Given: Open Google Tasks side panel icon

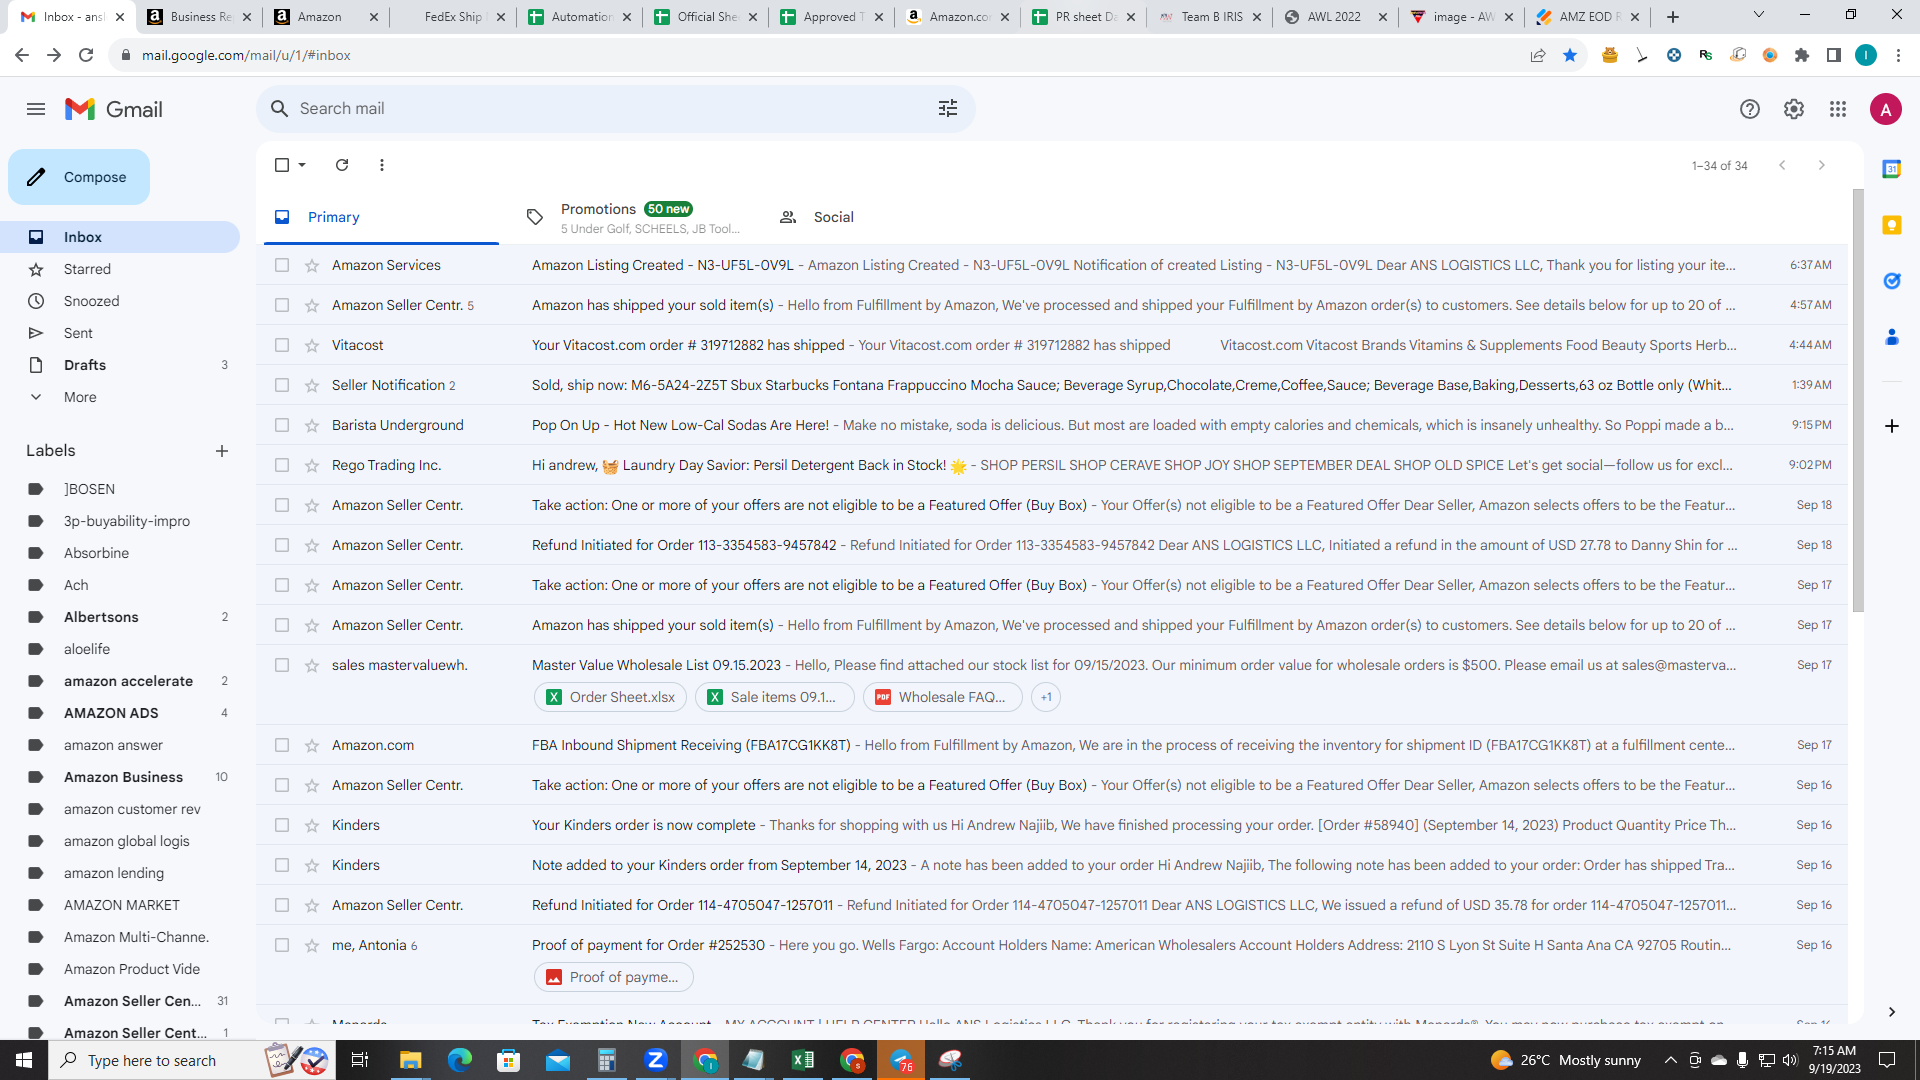Looking at the screenshot, I should (1892, 281).
